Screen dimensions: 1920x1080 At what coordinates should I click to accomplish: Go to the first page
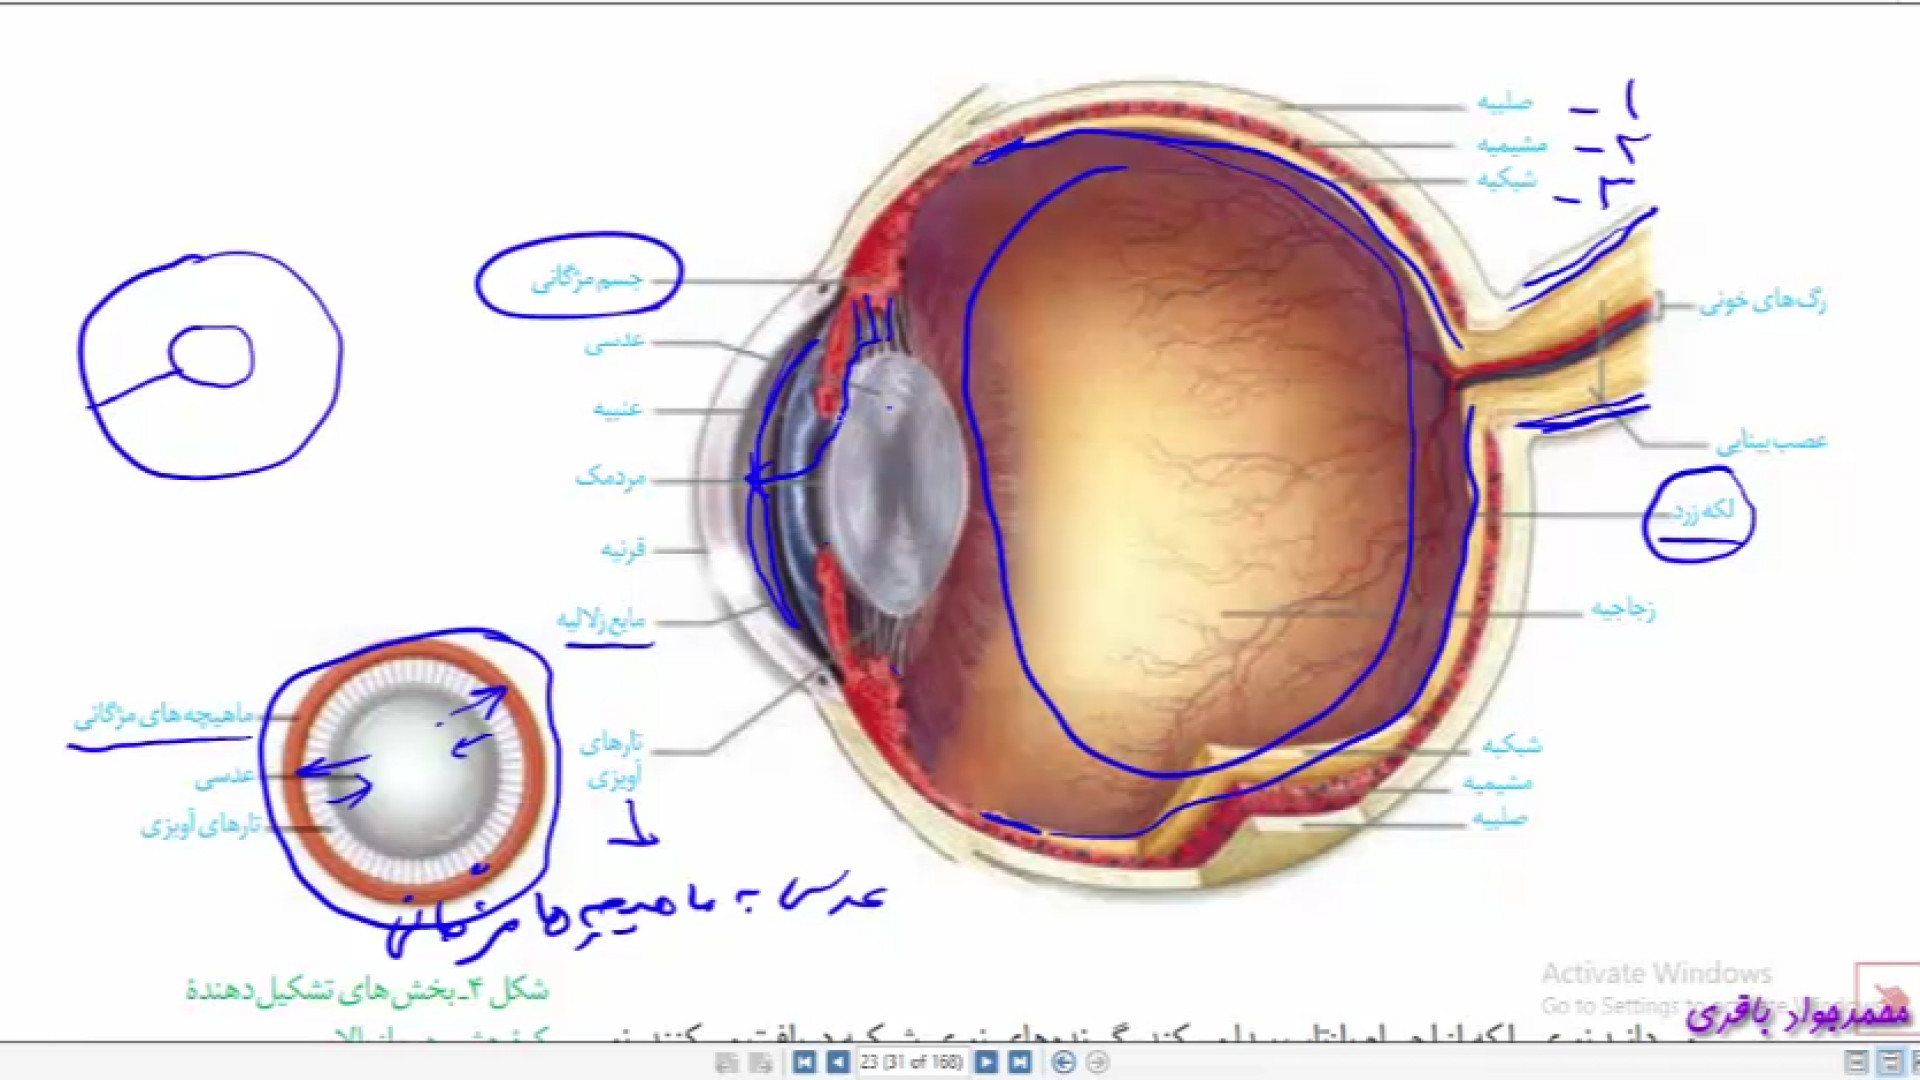coord(804,1062)
